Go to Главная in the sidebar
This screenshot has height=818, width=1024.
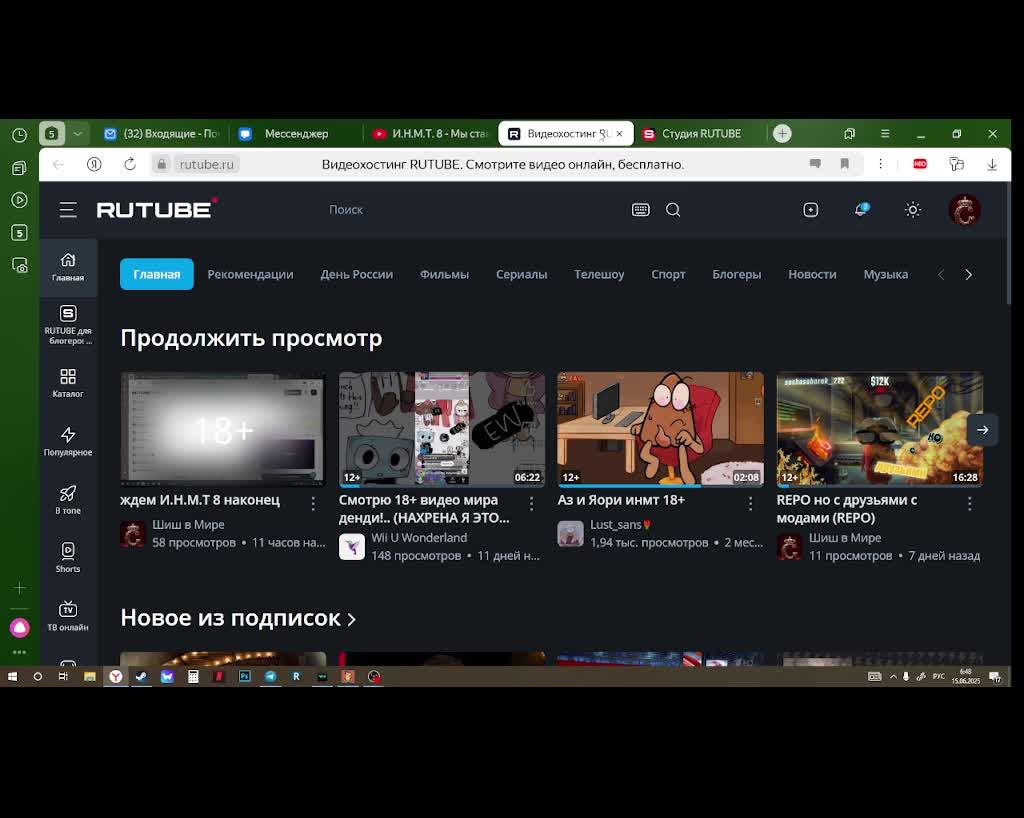[x=68, y=267]
